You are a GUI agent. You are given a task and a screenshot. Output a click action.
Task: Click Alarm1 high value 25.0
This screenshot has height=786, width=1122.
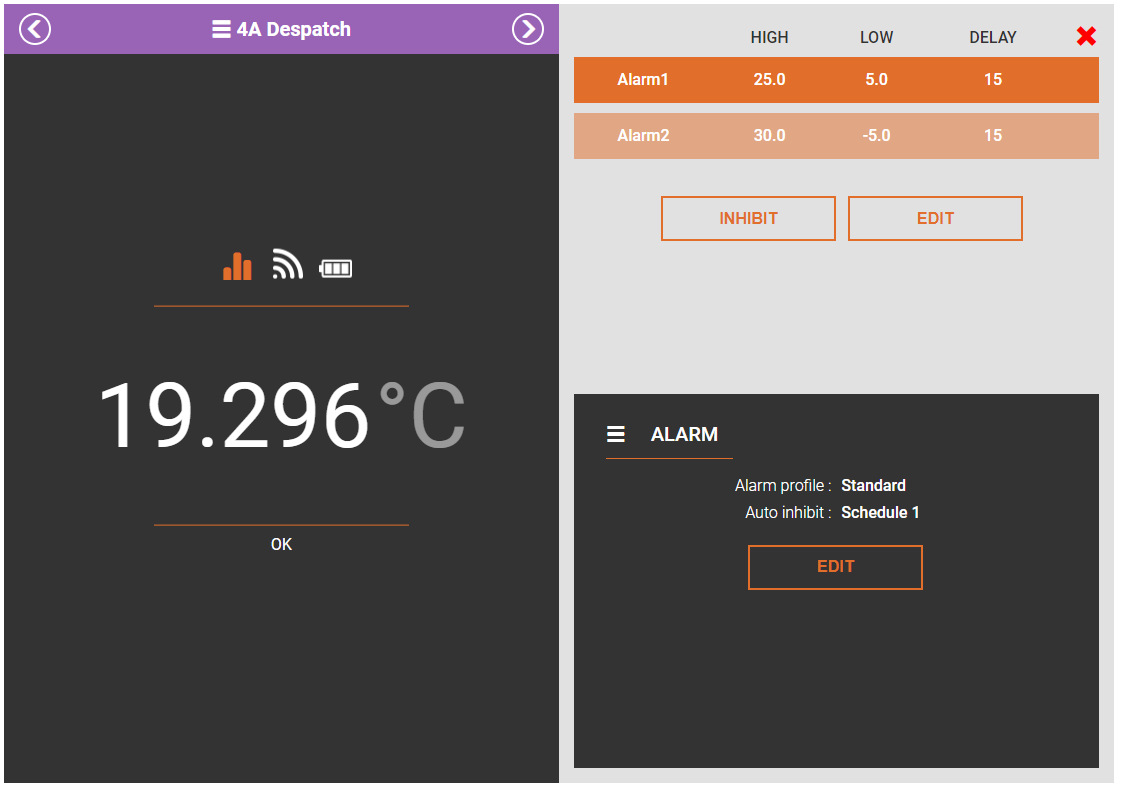[769, 79]
